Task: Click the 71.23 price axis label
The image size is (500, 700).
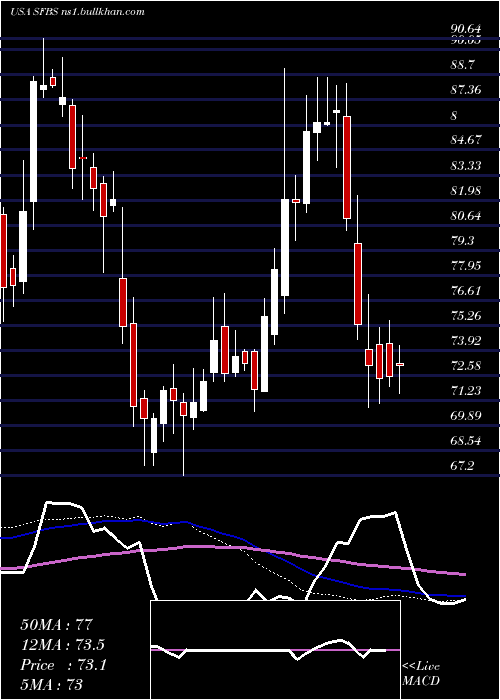Action: 466,390
